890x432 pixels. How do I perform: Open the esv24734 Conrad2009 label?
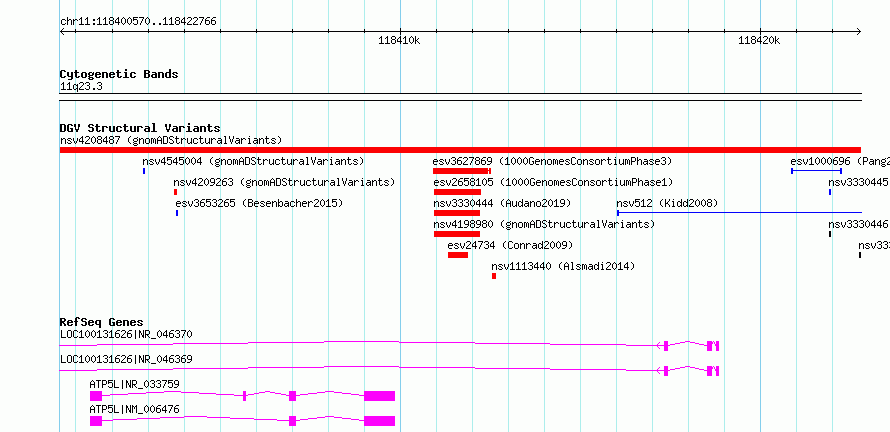[x=510, y=245]
